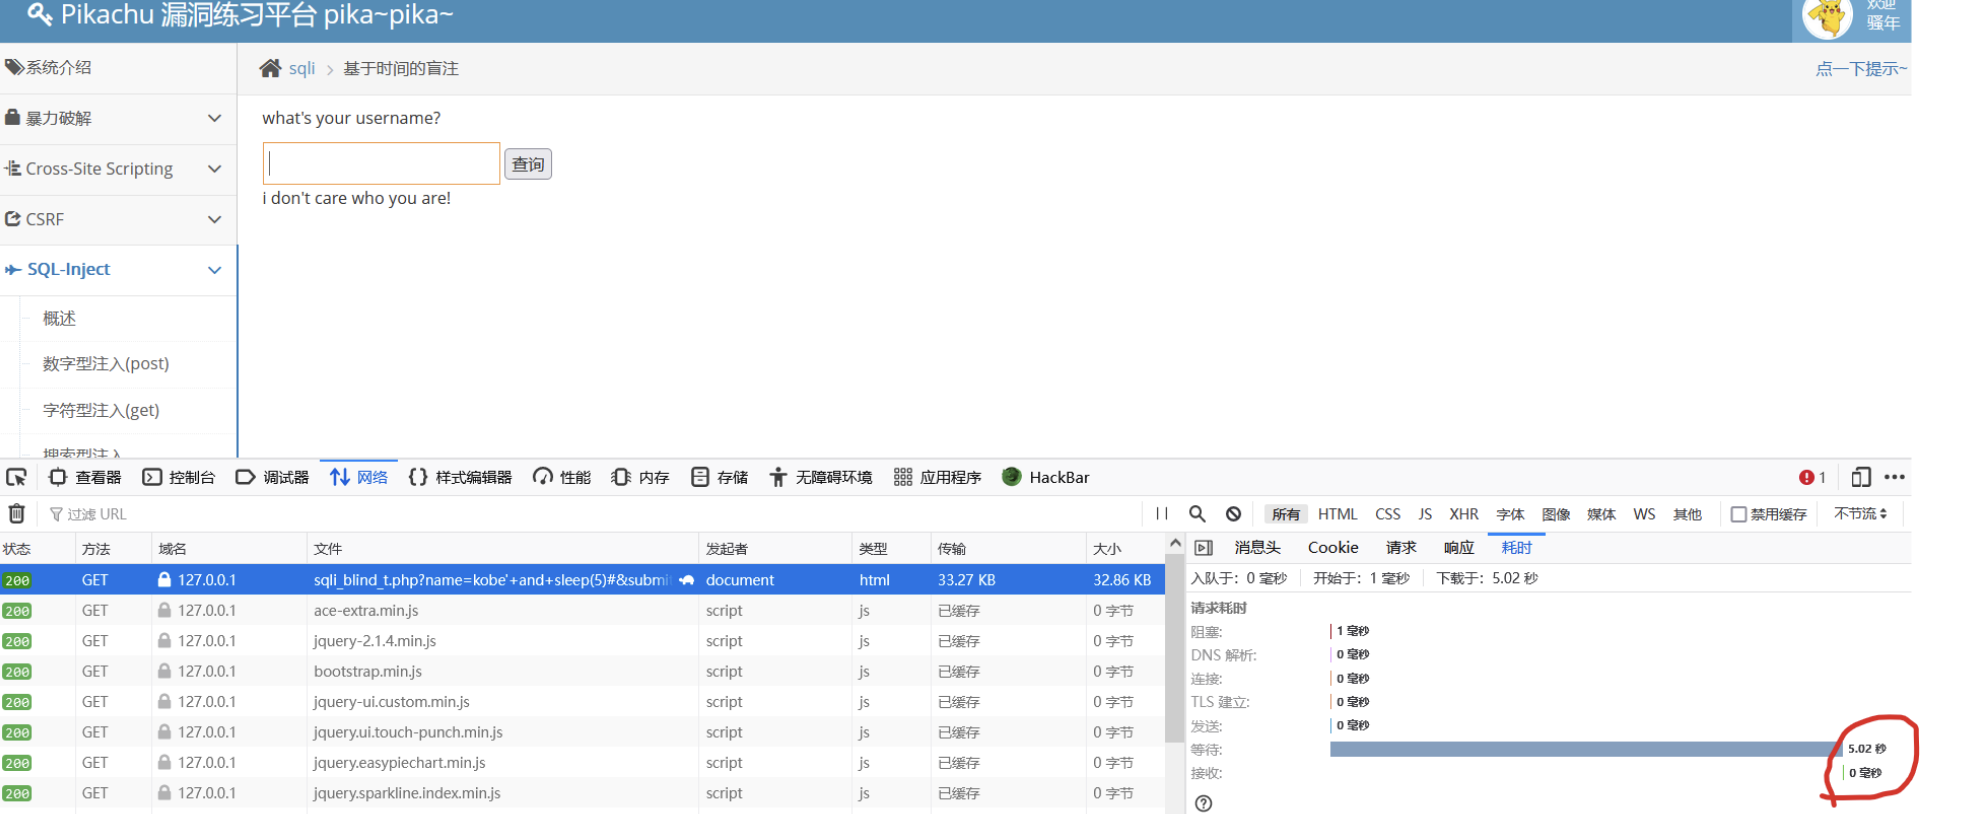Switch to the 请求 request tab
The width and height of the screenshot is (1964, 814).
[x=1401, y=548]
